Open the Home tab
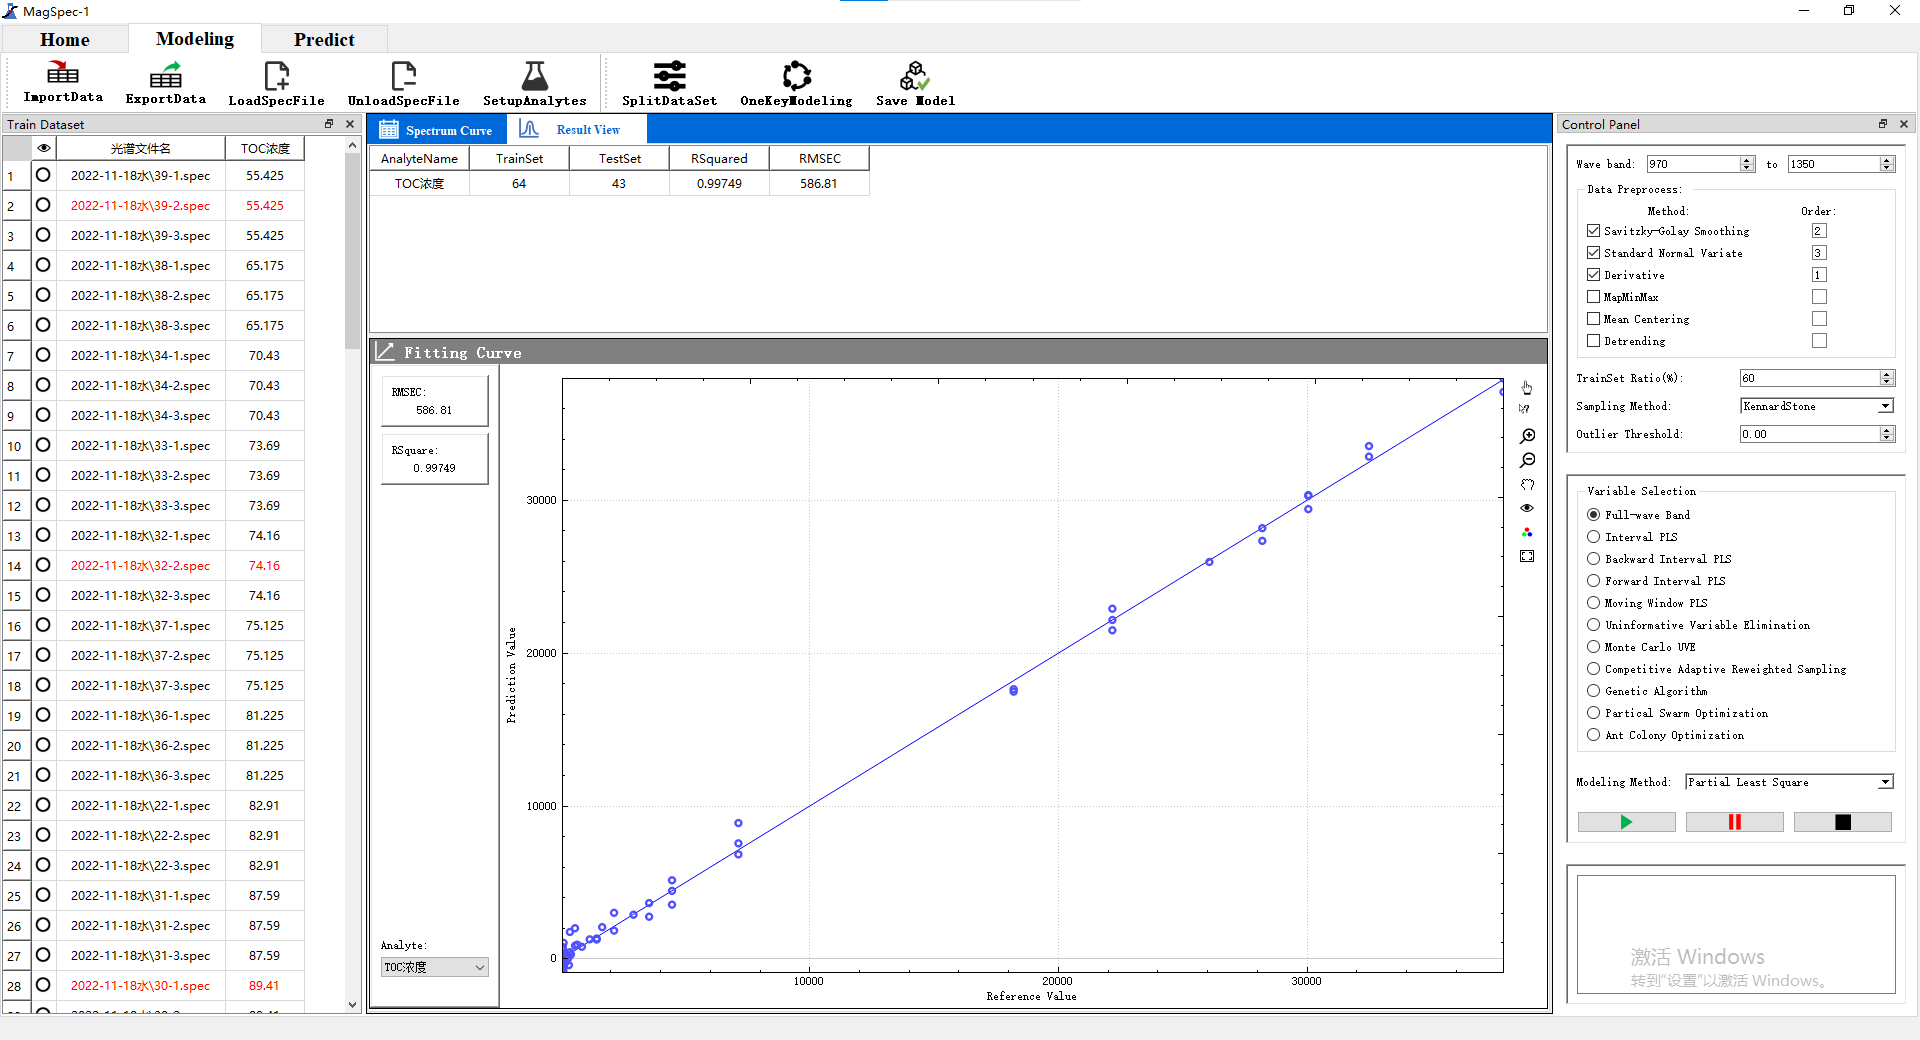 pyautogui.click(x=65, y=39)
